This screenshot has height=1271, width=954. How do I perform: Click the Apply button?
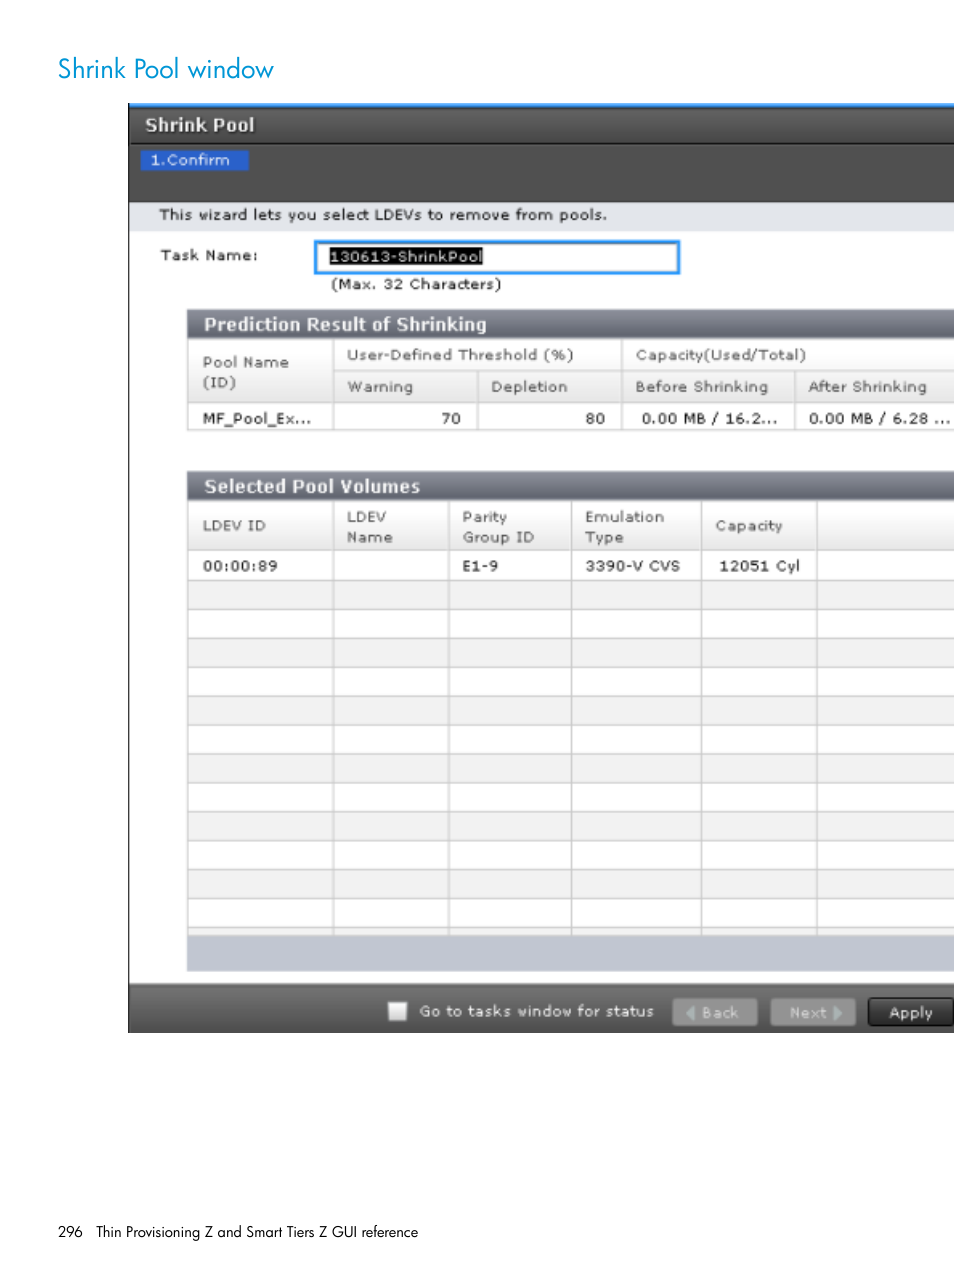coord(910,1012)
